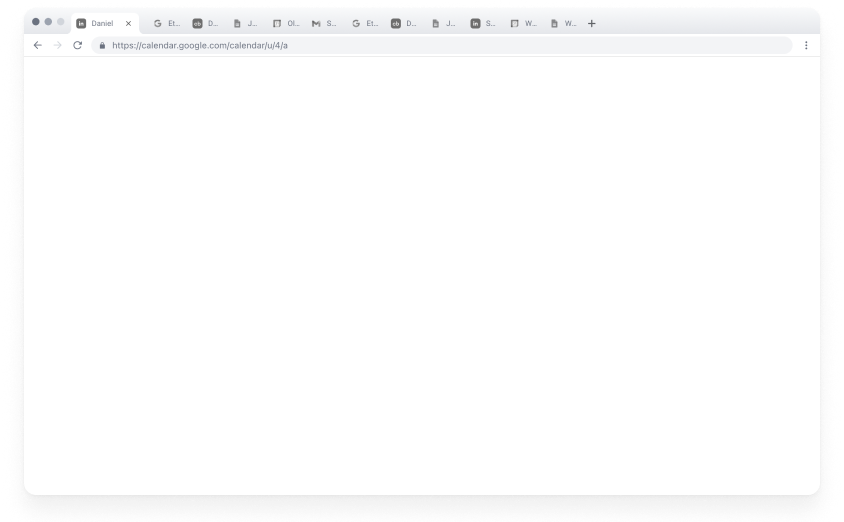This screenshot has height=522, width=844.
Task: Go back with the back arrow
Action: pyautogui.click(x=38, y=45)
